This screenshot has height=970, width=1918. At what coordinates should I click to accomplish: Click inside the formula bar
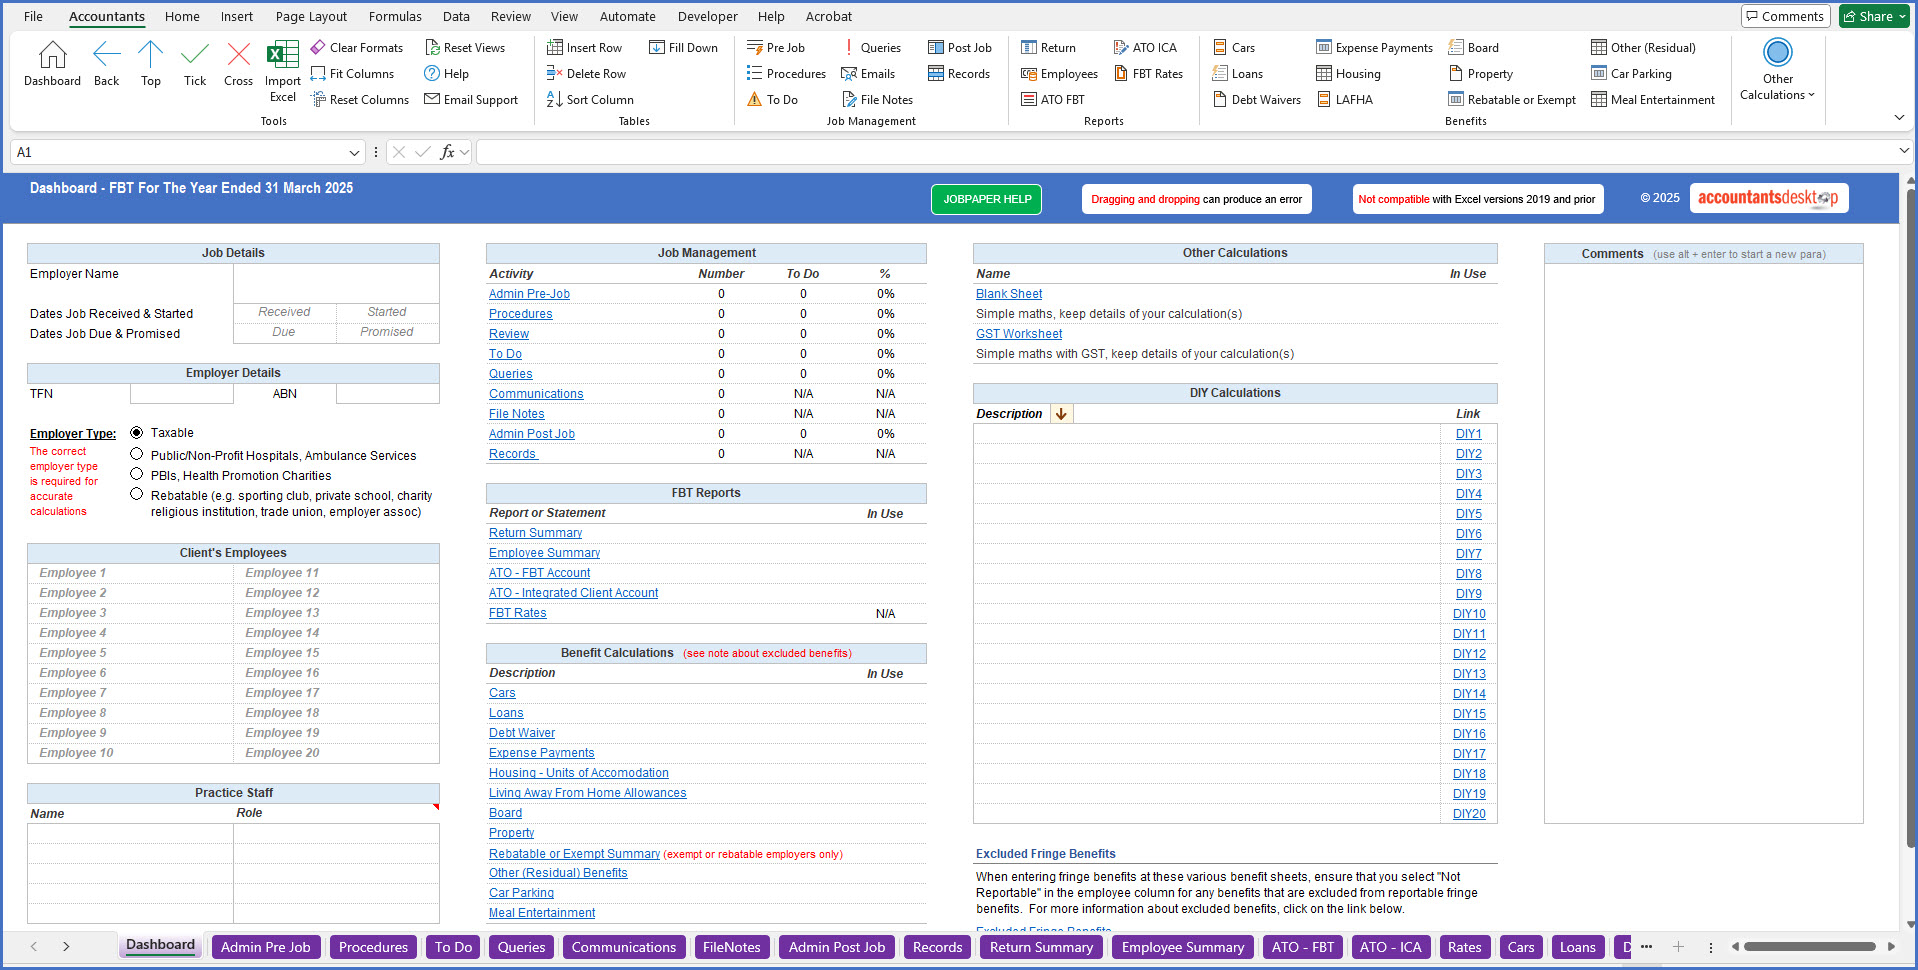tap(900, 151)
